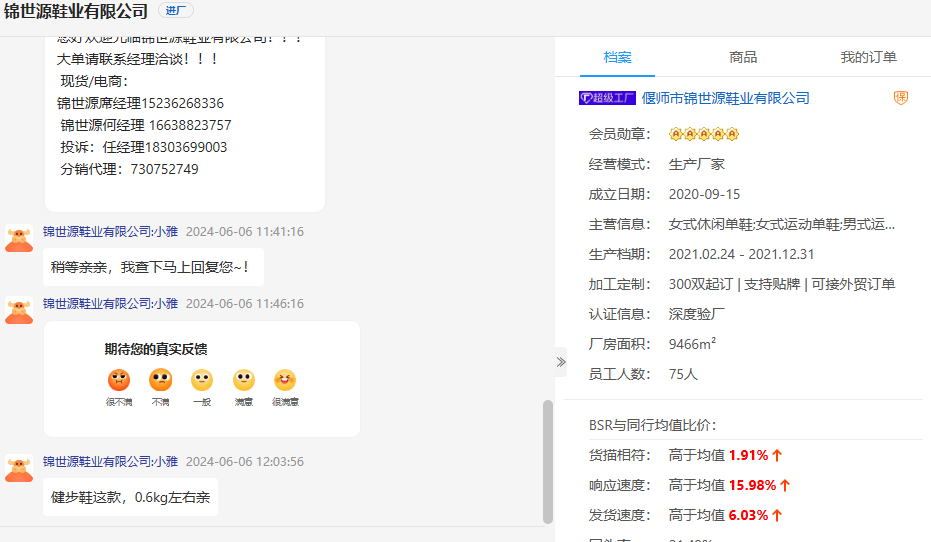Screen dimensions: 931x542
Task: Click 小雅's avatar on 11:41:16 message
Action: tap(19, 238)
